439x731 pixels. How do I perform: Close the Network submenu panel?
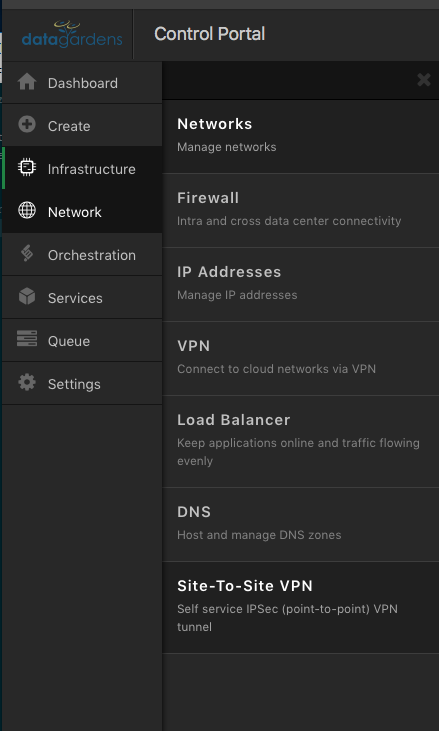tap(424, 80)
